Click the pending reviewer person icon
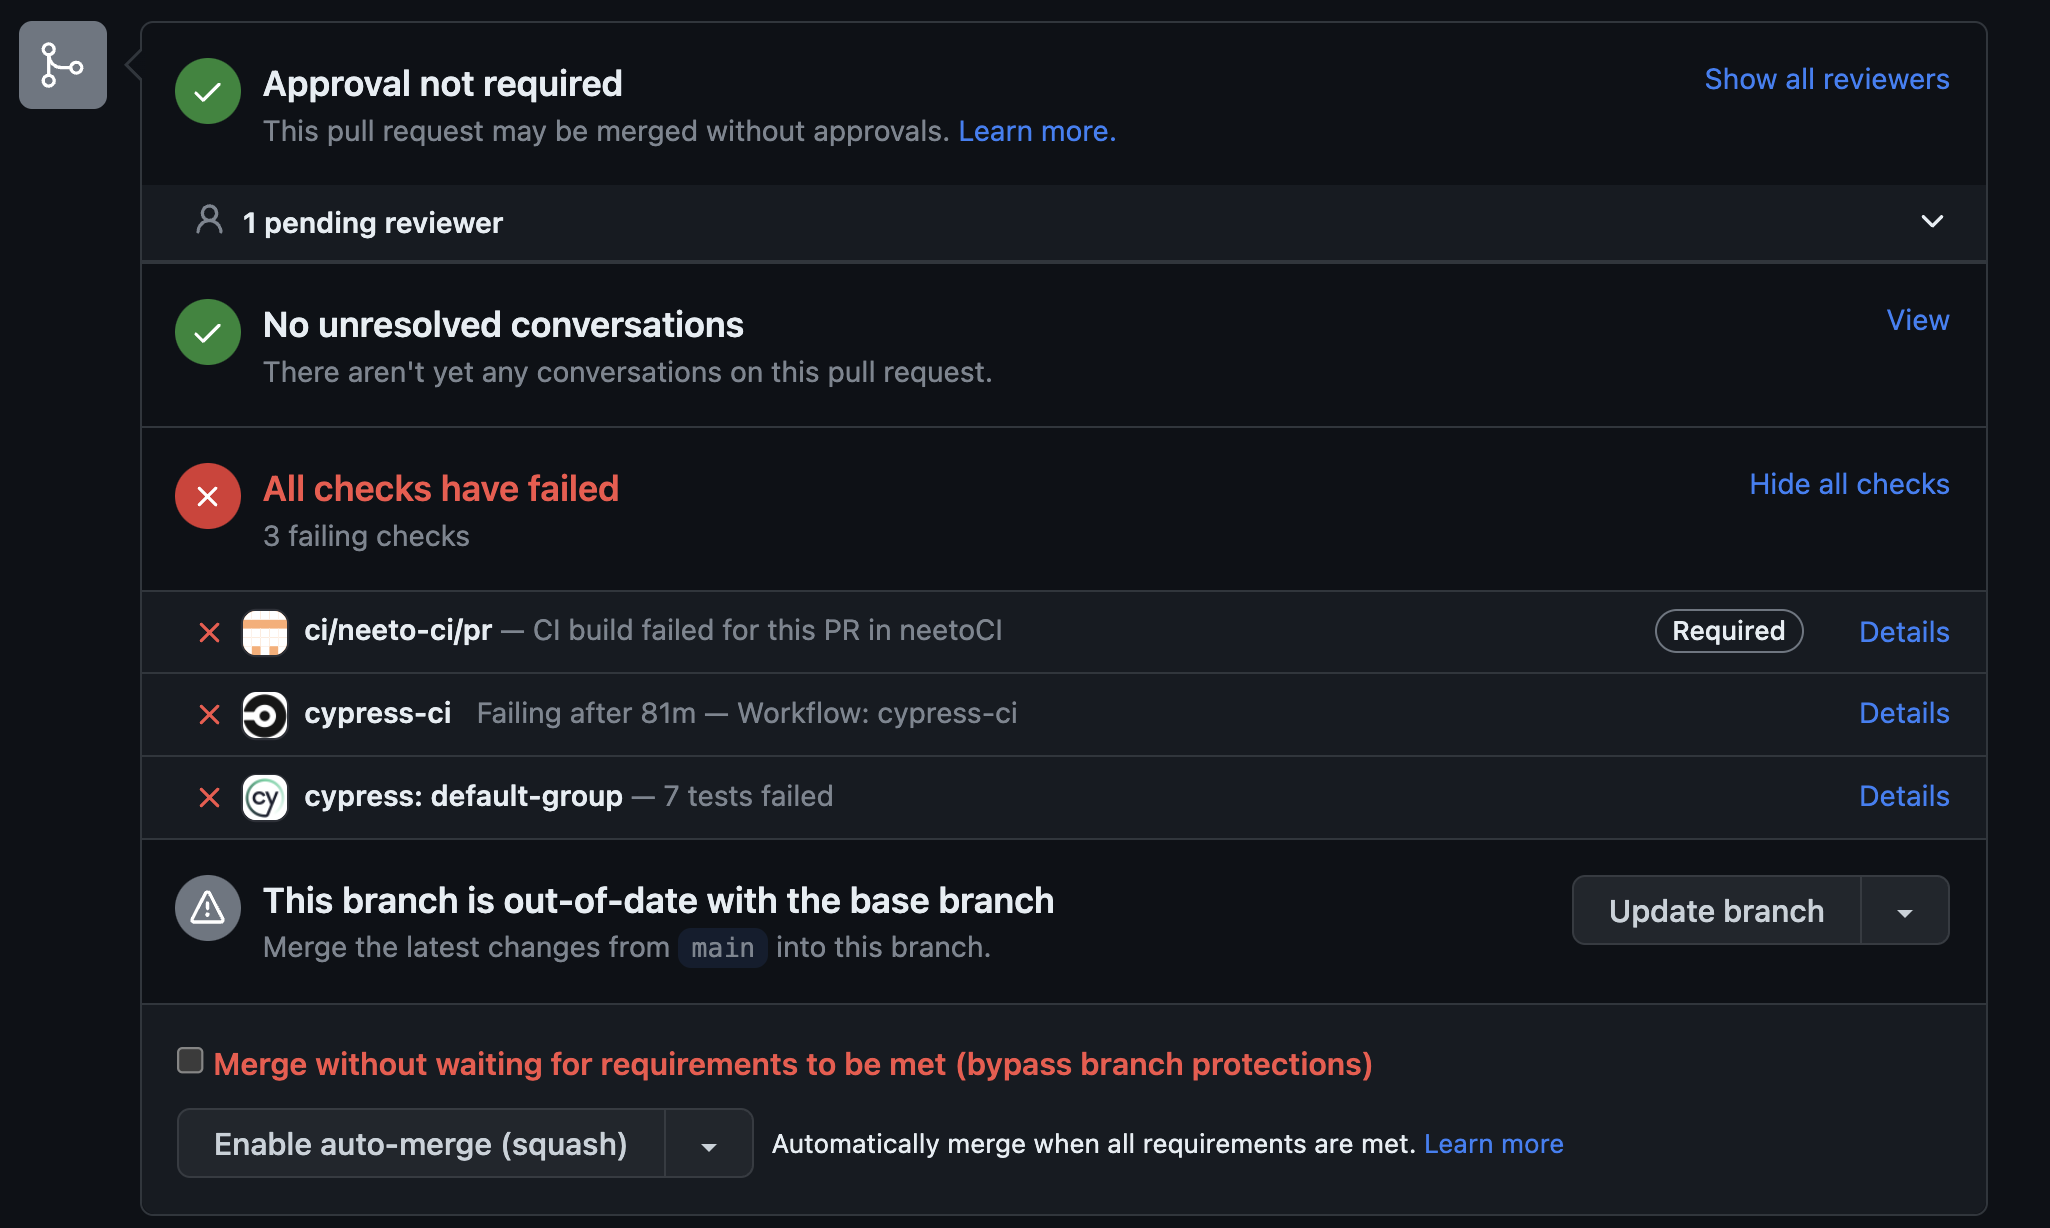Viewport: 2050px width, 1228px height. (x=208, y=221)
